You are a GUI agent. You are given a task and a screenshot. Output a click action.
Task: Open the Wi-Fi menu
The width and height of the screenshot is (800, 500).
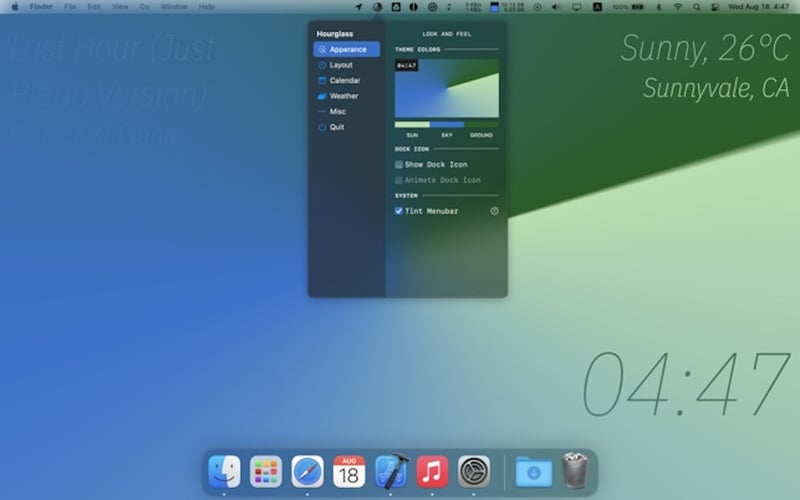[678, 7]
